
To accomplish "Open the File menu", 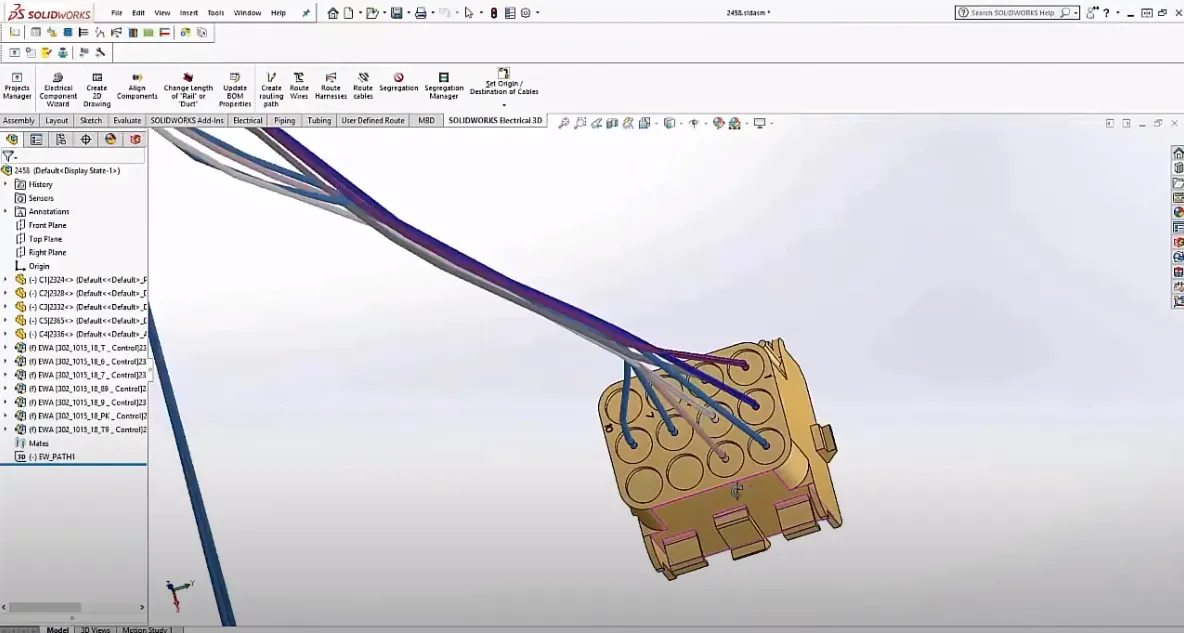I will coord(116,13).
